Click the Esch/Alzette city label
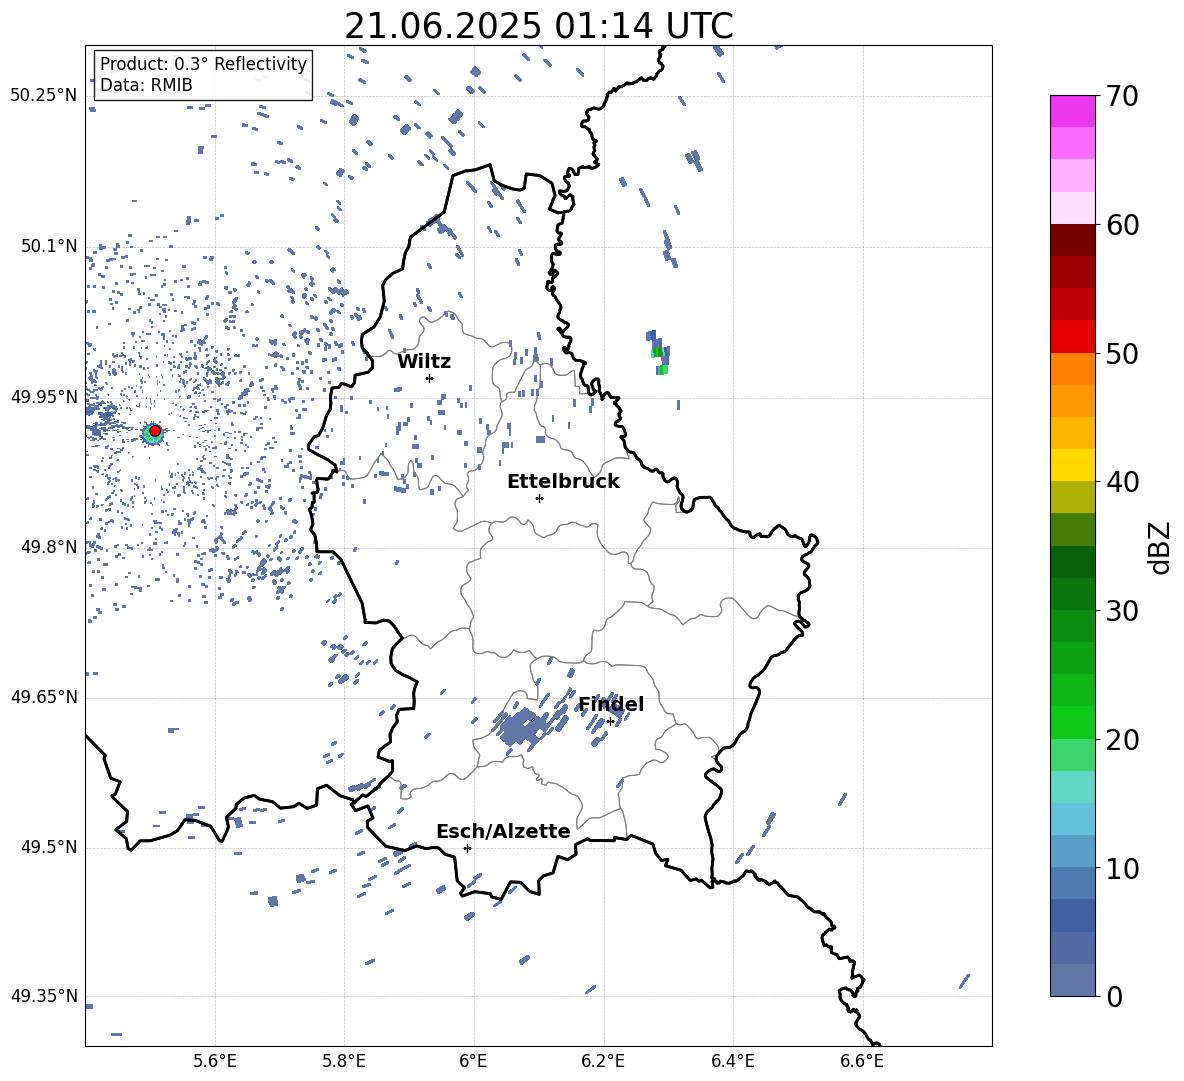 pos(504,831)
